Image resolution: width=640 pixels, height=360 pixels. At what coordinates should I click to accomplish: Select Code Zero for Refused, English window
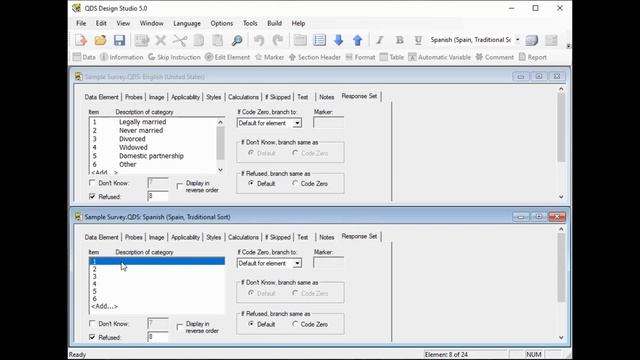coord(295,184)
